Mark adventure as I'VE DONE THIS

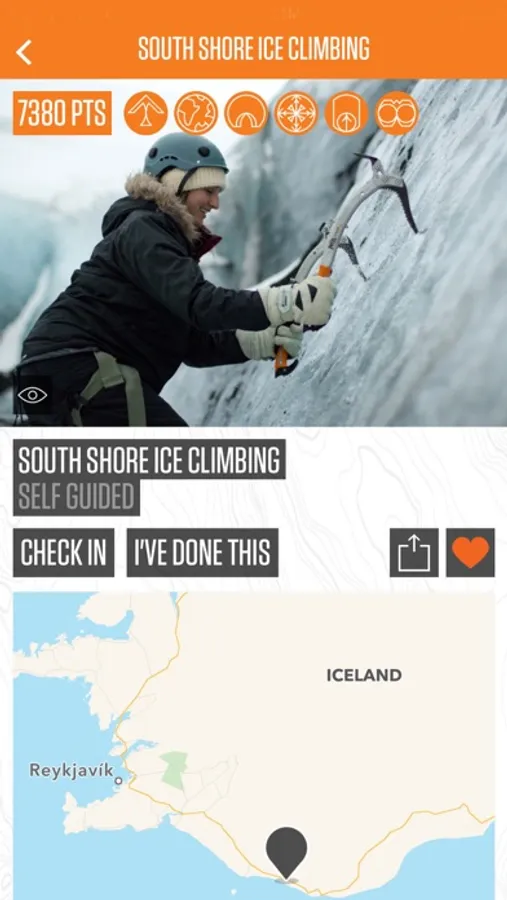(x=202, y=553)
